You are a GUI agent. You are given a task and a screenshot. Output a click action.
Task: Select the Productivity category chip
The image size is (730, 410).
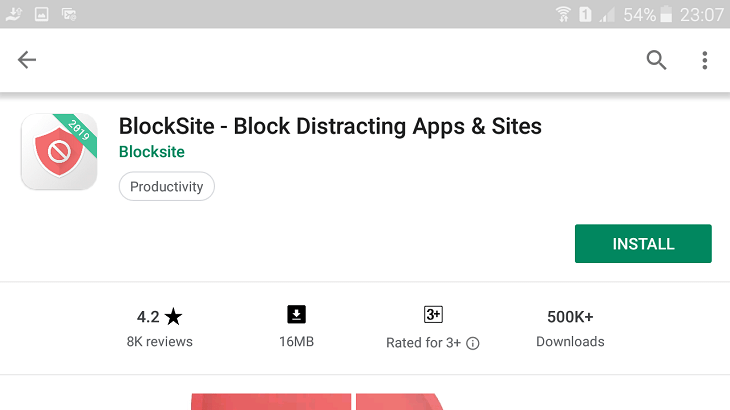(167, 187)
